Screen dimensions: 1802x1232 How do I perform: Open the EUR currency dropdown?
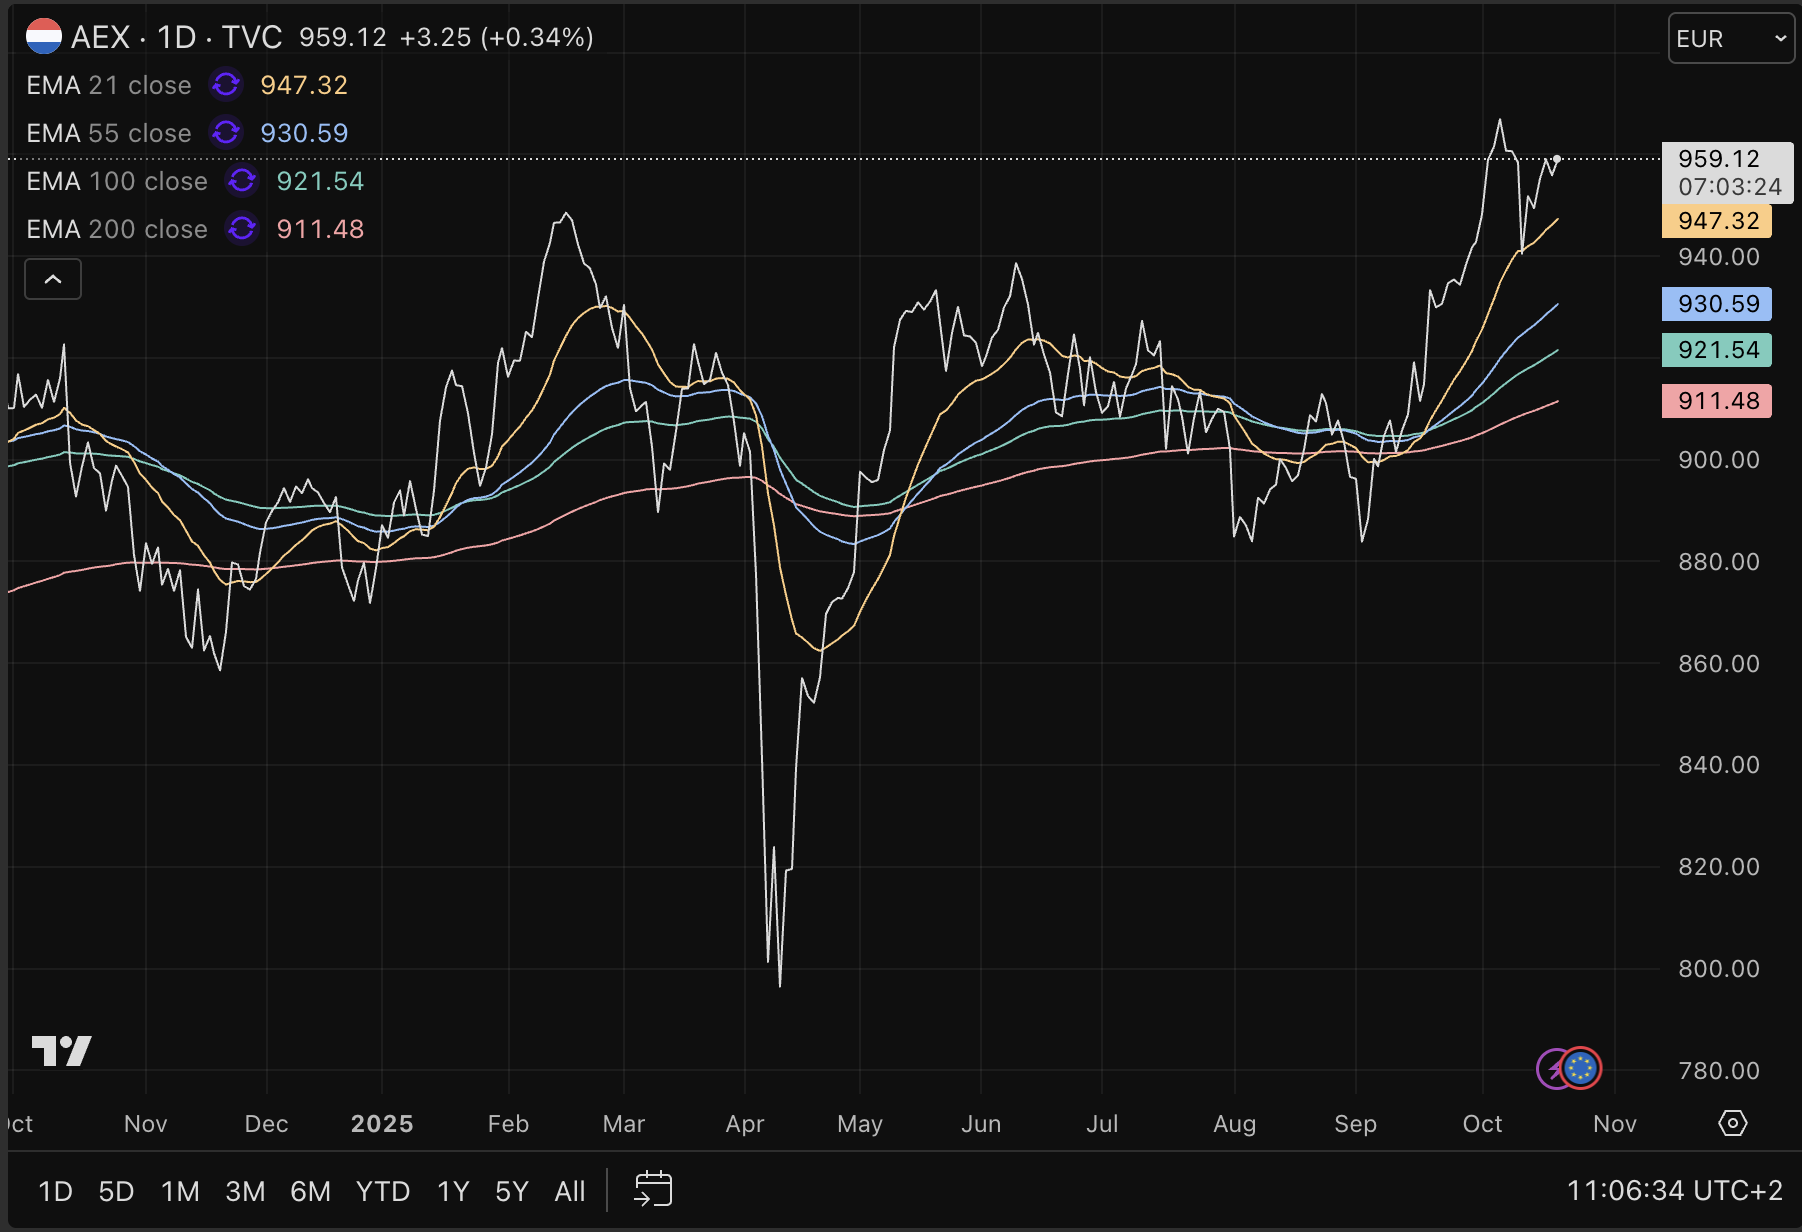coord(1730,39)
